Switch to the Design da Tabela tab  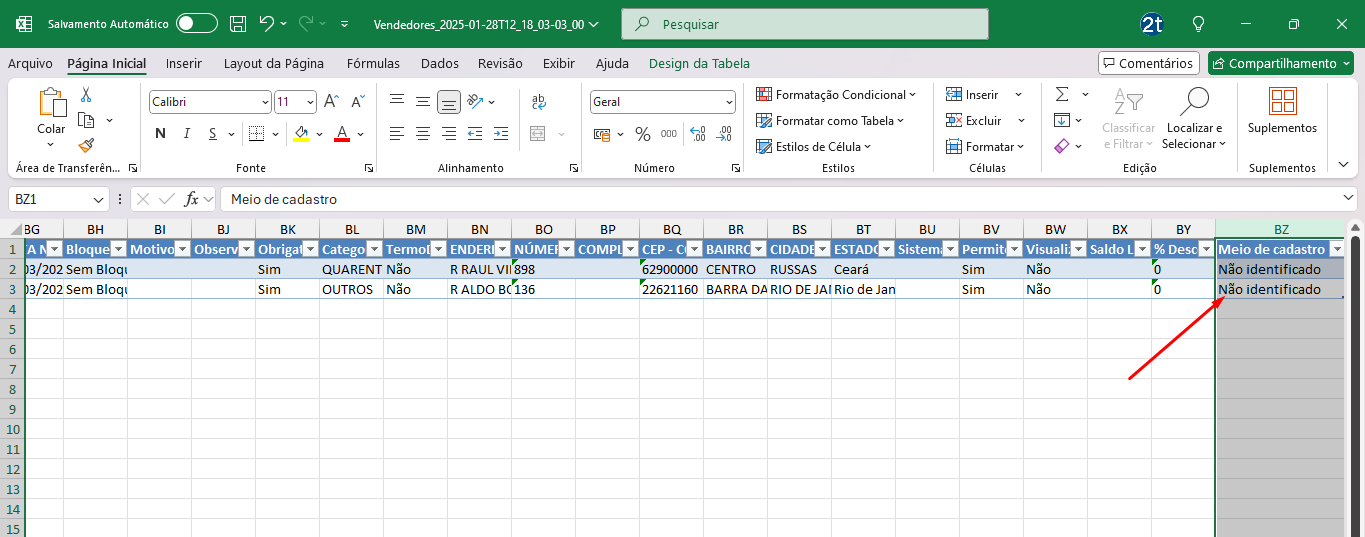click(699, 63)
